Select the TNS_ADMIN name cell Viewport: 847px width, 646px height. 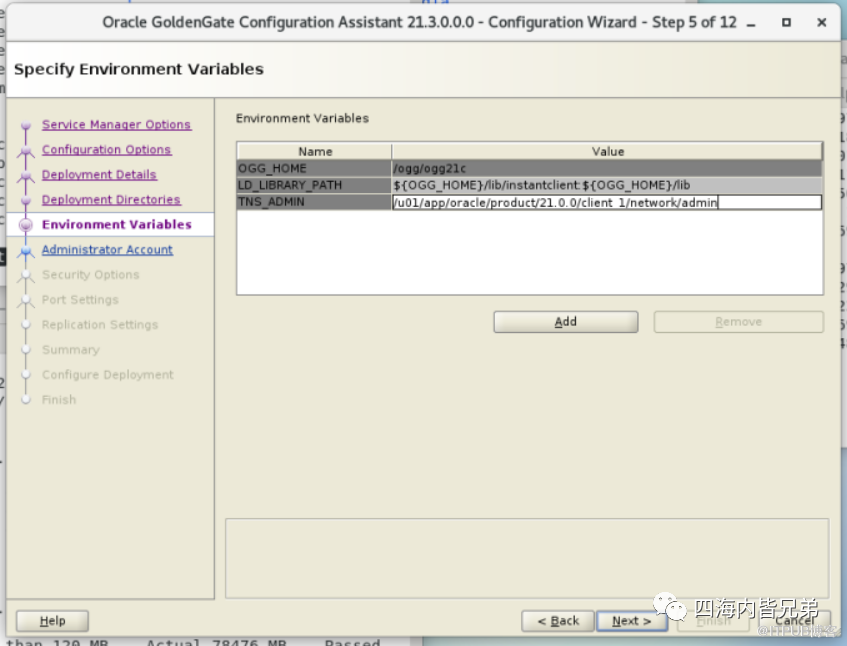click(x=314, y=202)
